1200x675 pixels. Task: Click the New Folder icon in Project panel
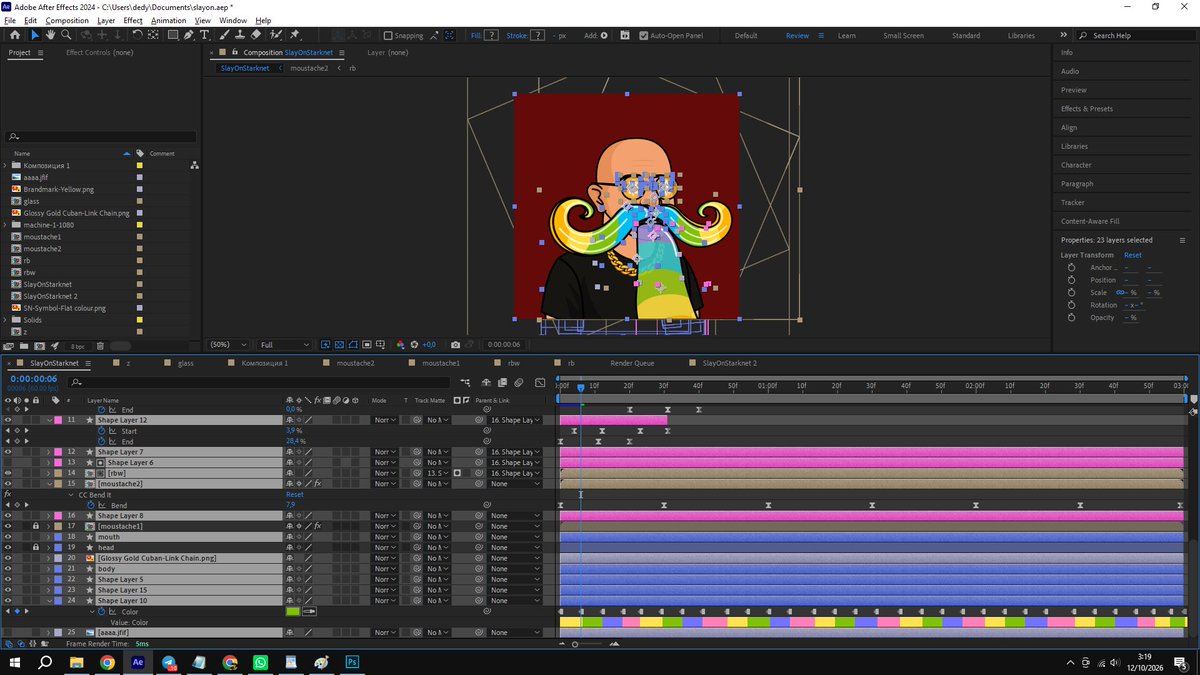[24, 346]
